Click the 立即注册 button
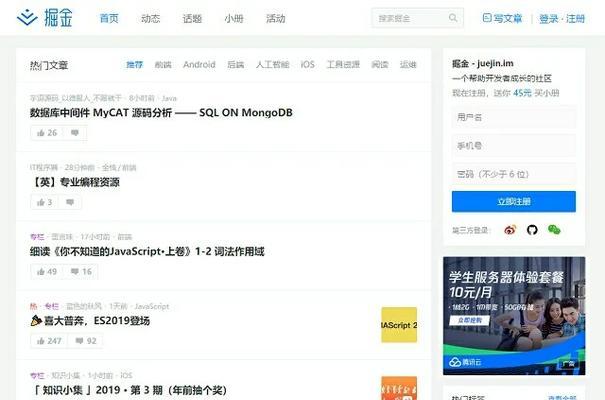This screenshot has height=400, width=605. pyautogui.click(x=514, y=201)
